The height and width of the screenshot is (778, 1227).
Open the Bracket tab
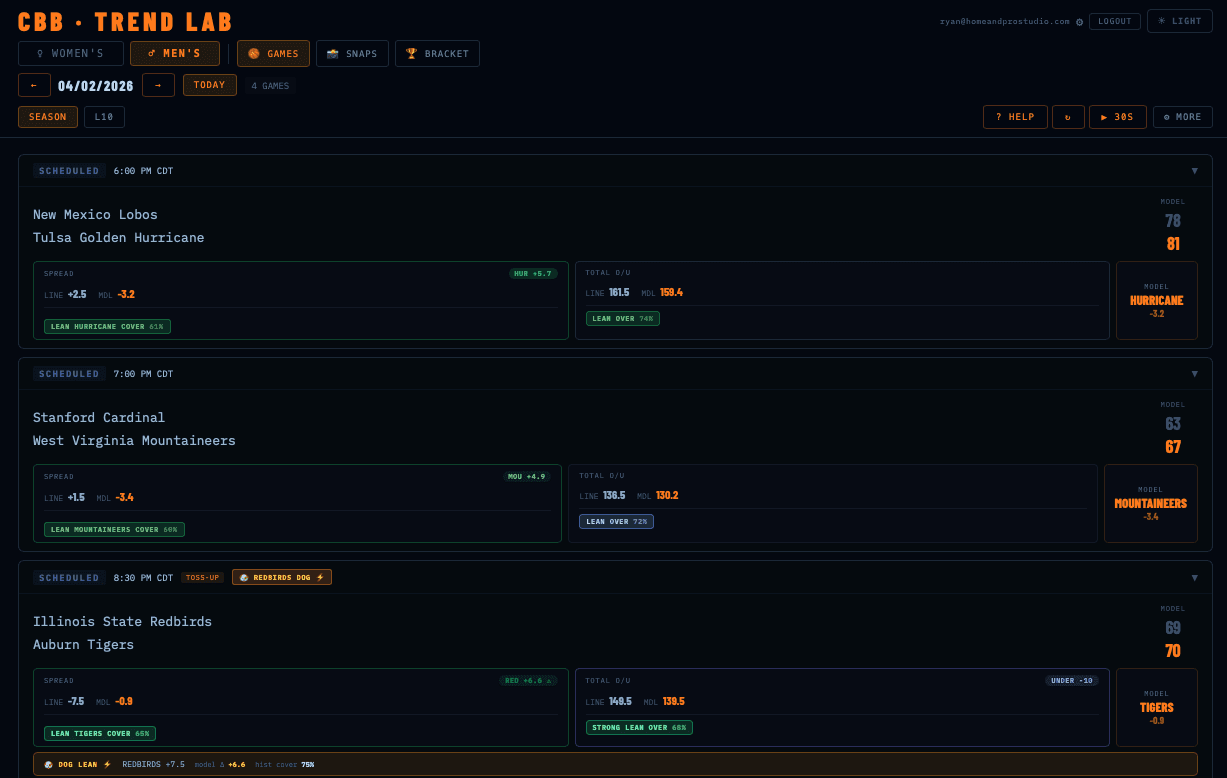tap(437, 53)
